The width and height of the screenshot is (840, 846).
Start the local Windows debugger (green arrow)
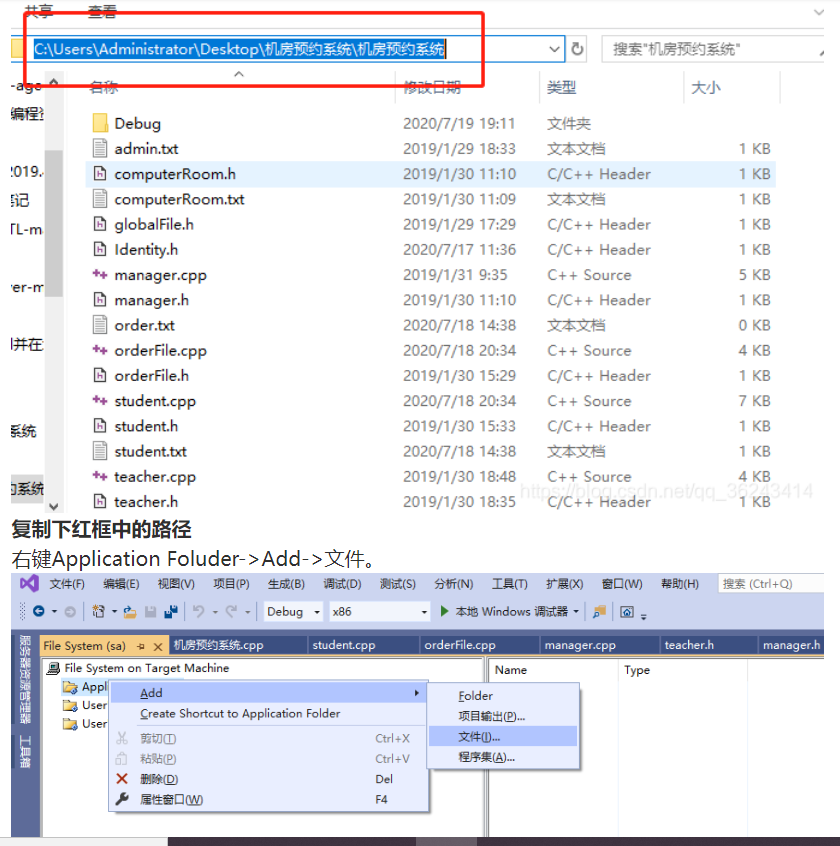click(445, 611)
